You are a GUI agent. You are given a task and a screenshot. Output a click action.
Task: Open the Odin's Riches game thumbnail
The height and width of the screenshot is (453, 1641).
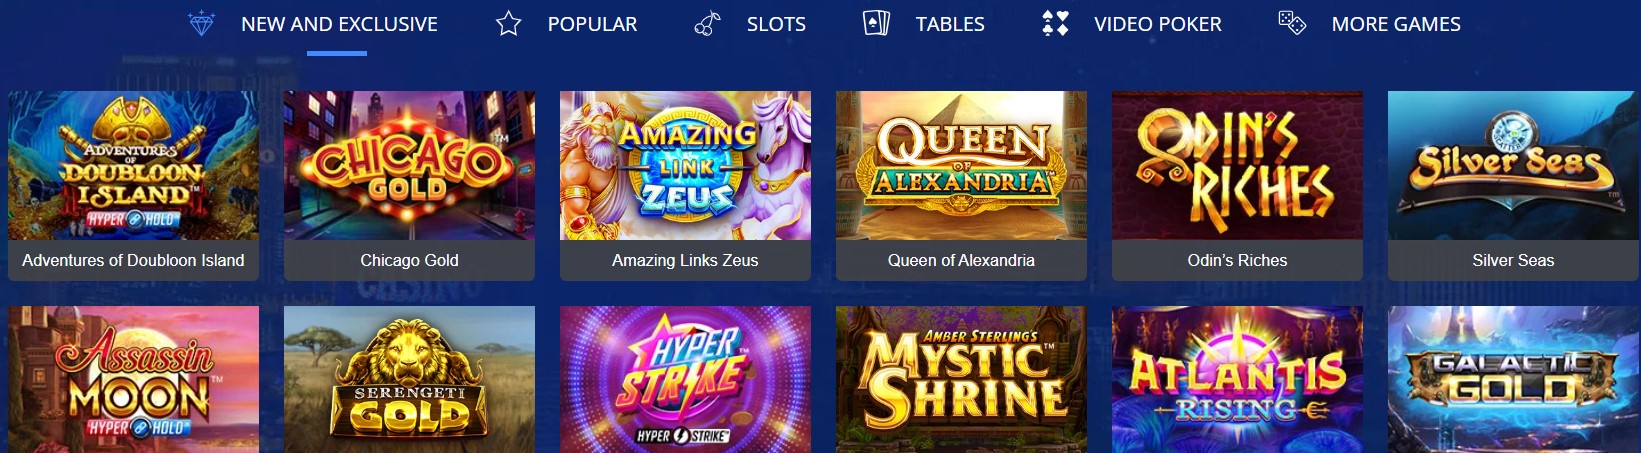[1237, 165]
